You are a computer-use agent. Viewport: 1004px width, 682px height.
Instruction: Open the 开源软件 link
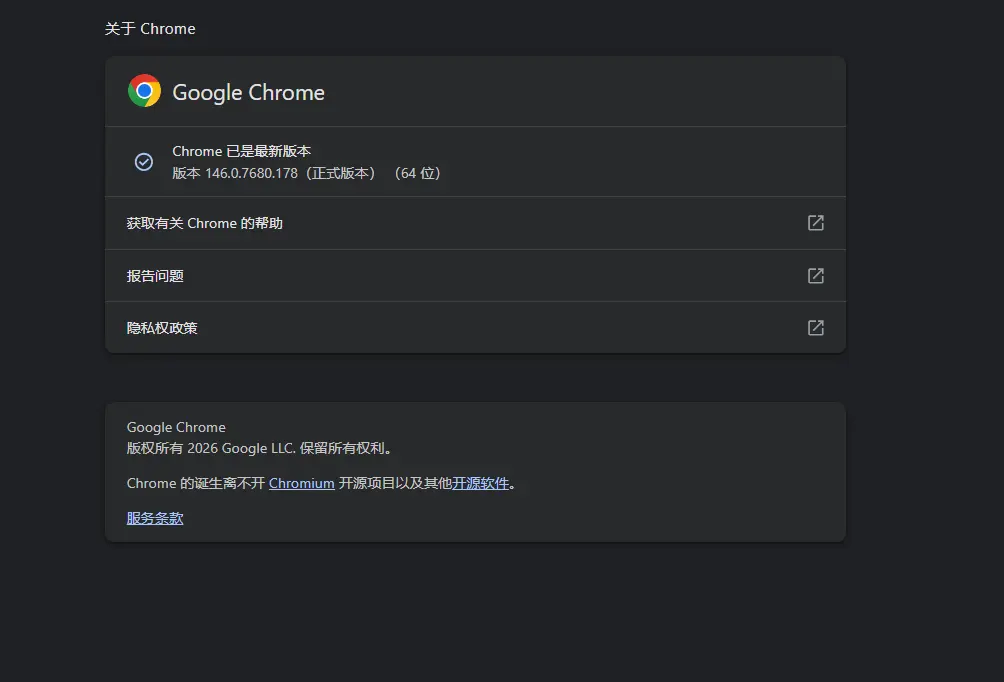coord(479,483)
